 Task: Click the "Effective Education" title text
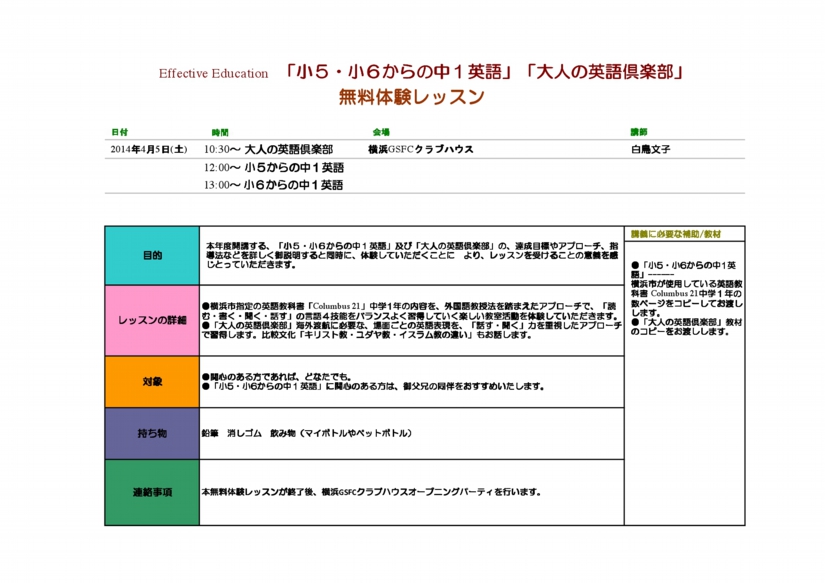click(213, 73)
